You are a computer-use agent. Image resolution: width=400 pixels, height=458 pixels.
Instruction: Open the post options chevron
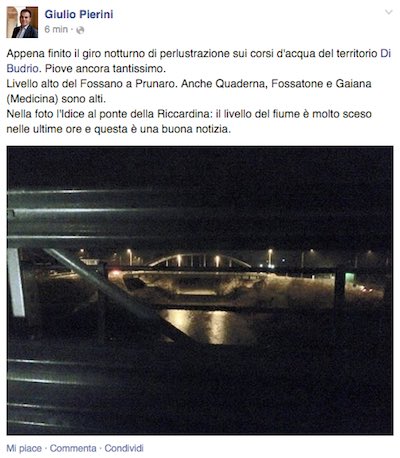coord(388,12)
